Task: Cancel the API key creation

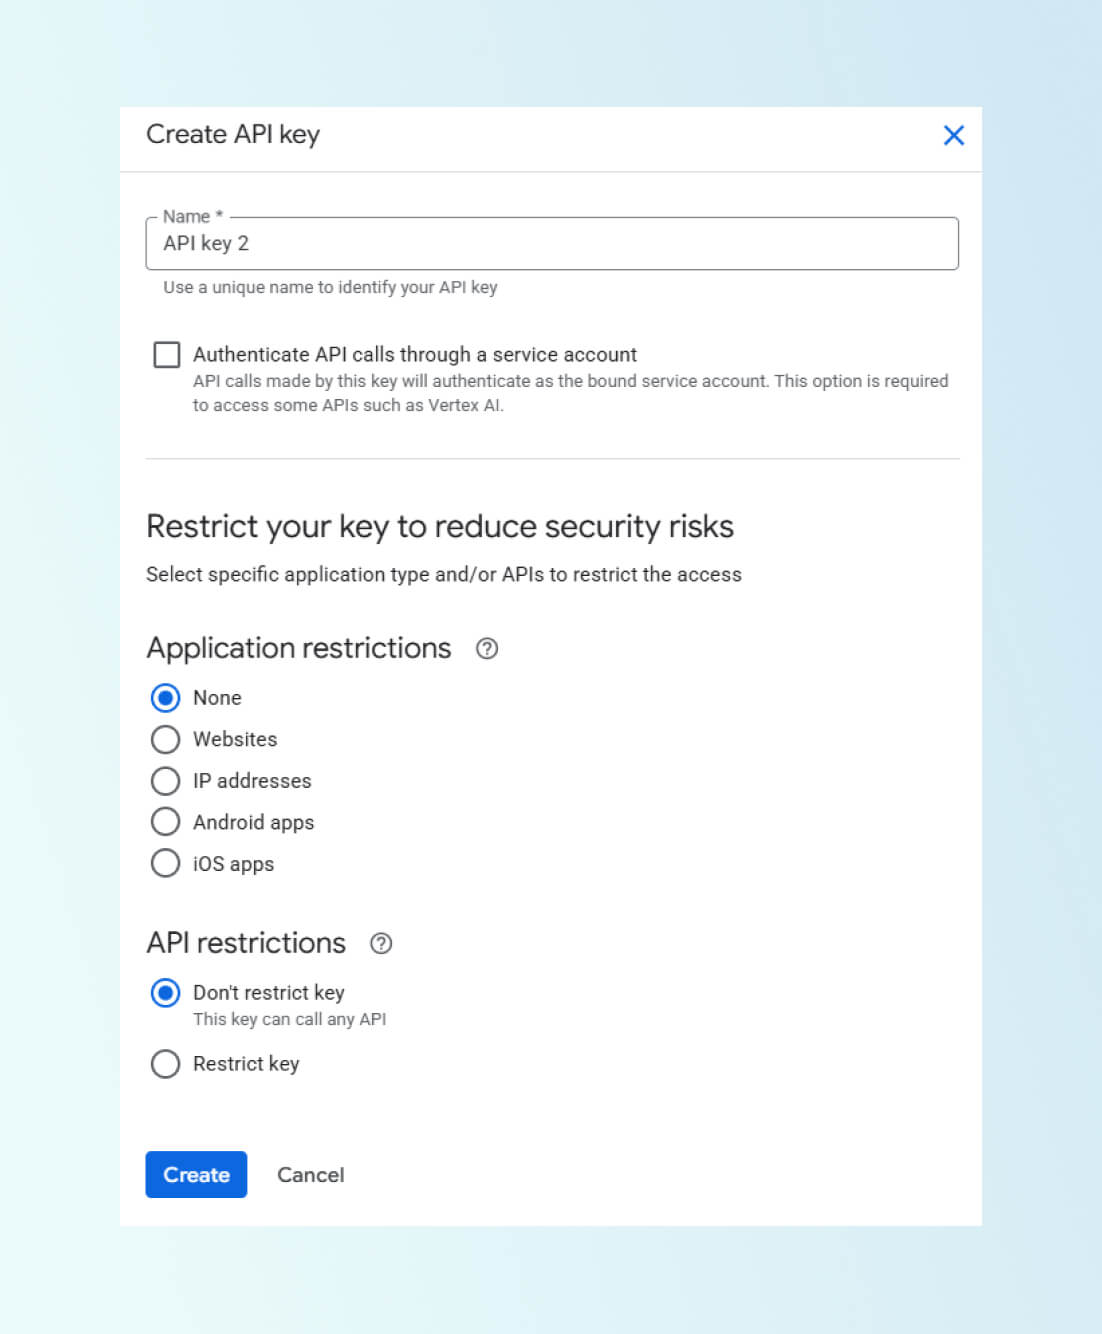Action: 310,1175
